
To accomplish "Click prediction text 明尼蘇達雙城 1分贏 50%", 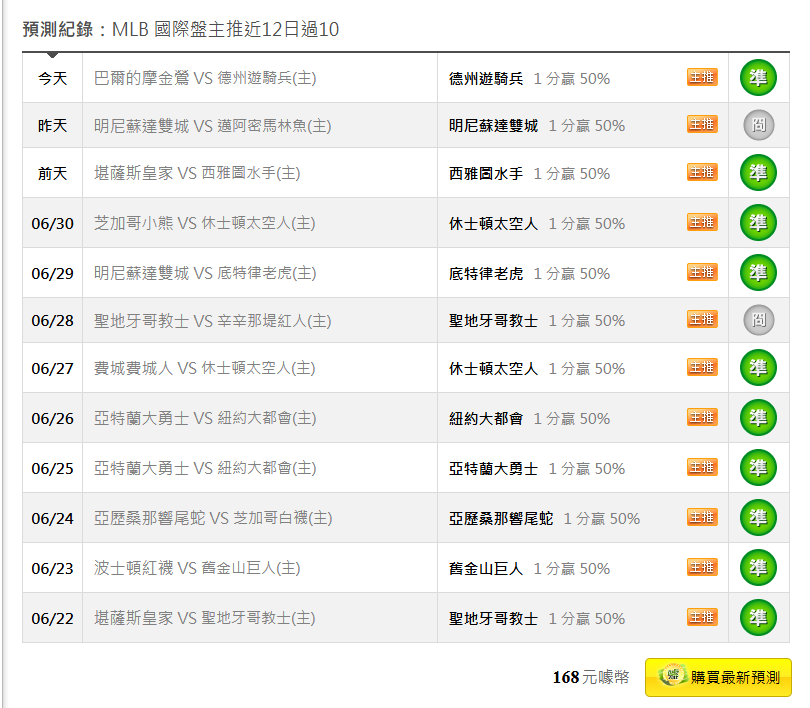I will [x=537, y=125].
